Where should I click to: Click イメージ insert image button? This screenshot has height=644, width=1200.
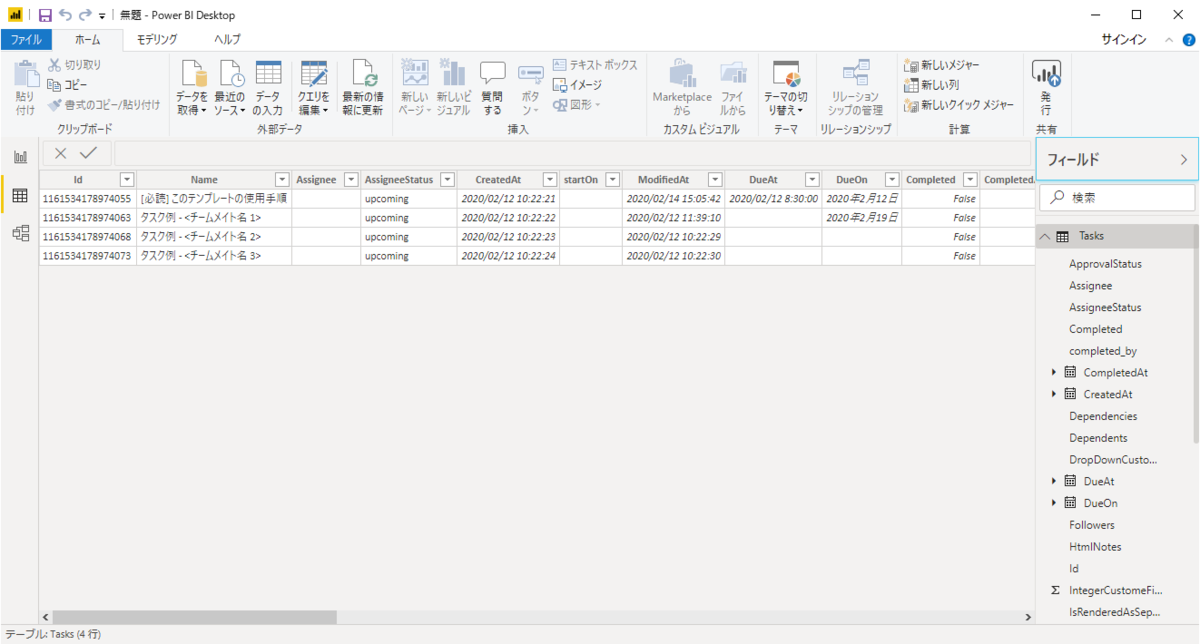click(578, 84)
